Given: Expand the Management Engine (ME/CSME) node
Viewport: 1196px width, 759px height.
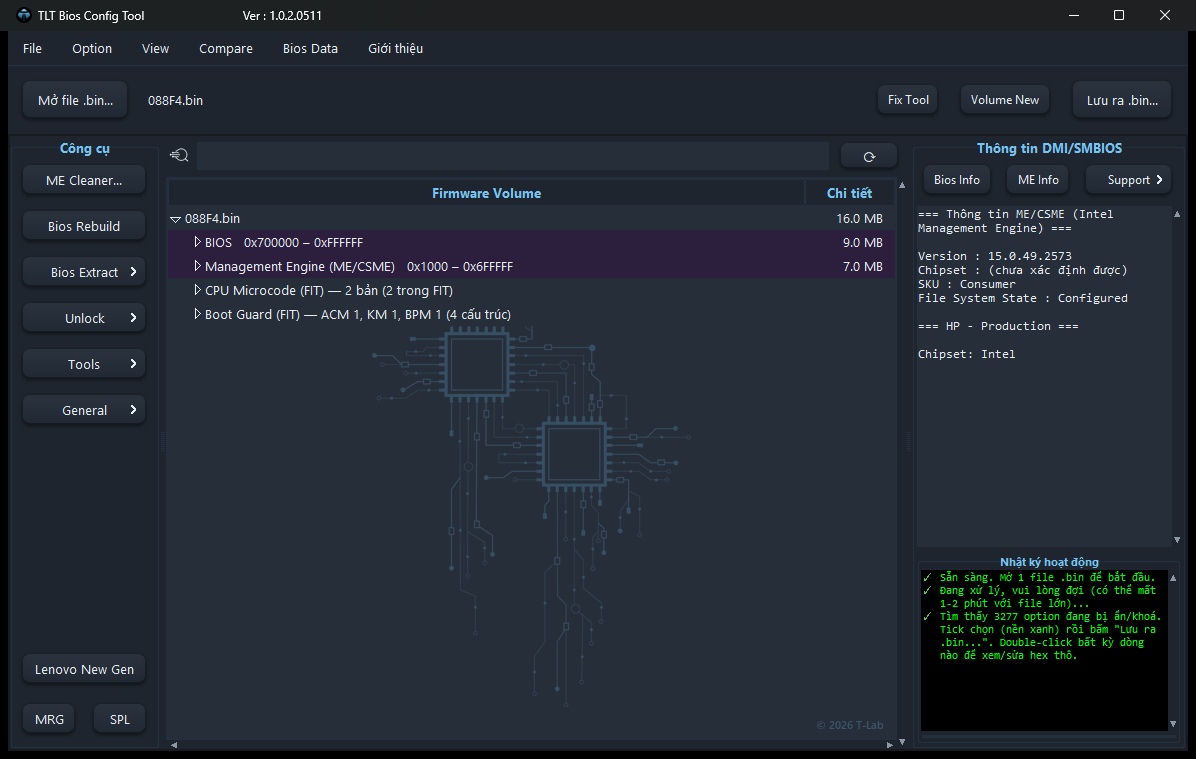Looking at the screenshot, I should point(198,266).
